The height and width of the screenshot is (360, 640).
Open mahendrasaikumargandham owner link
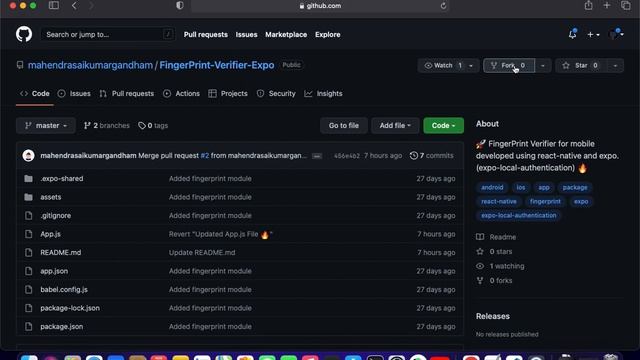click(90, 65)
